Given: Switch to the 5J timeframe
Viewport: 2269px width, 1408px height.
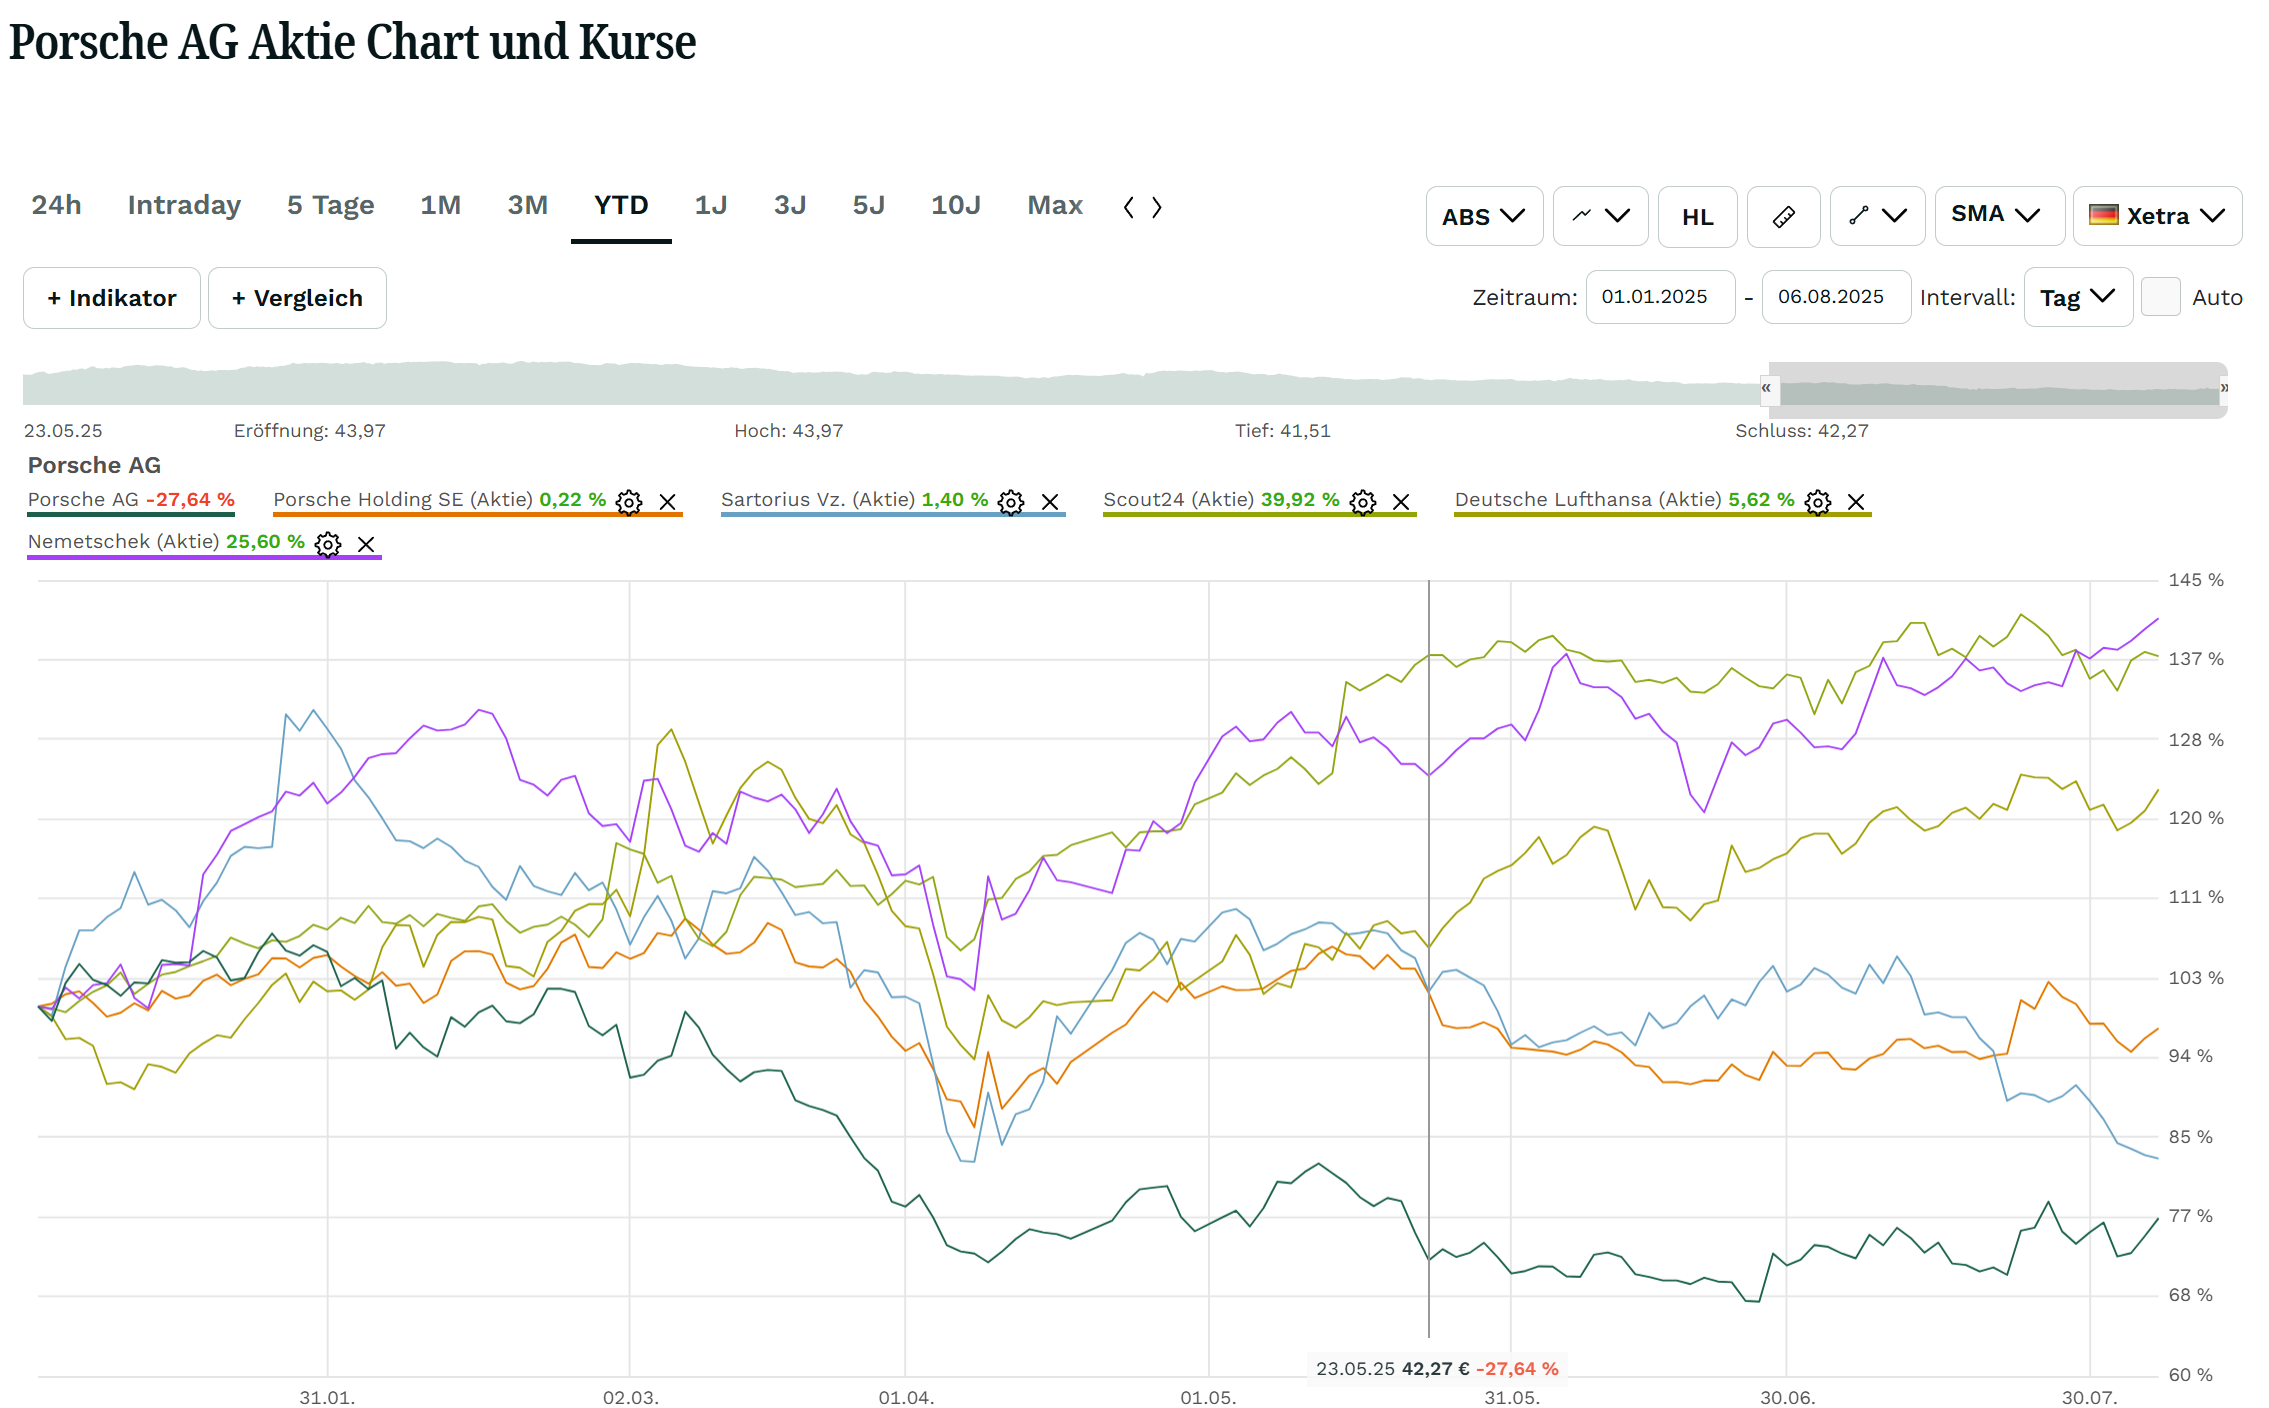Looking at the screenshot, I should (x=868, y=205).
